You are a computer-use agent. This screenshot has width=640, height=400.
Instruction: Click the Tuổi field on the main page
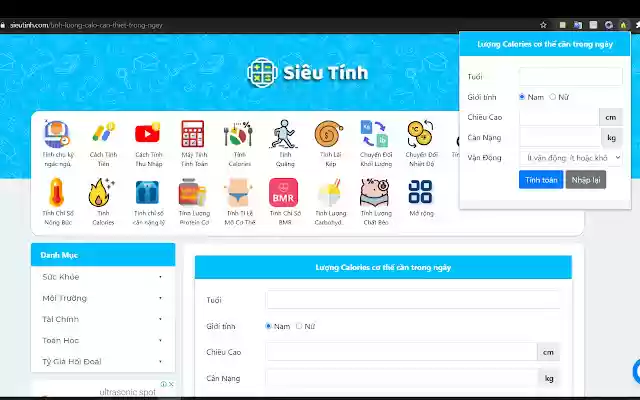(413, 300)
